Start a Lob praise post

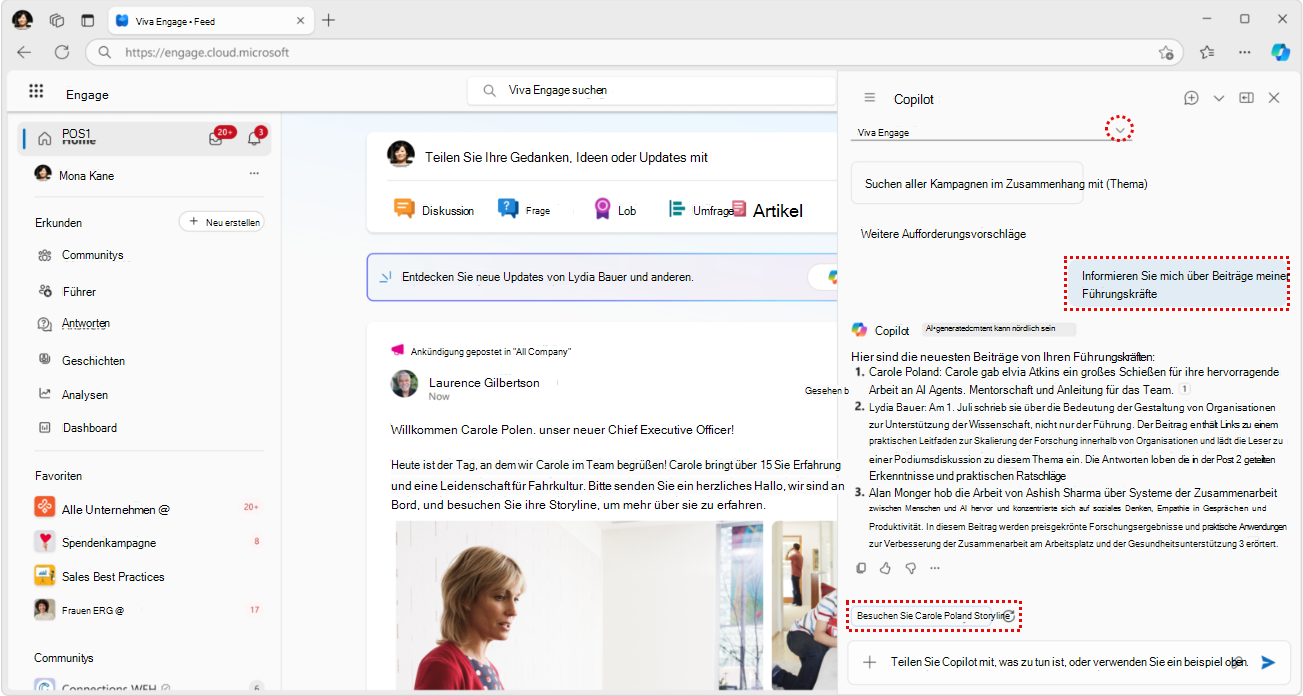click(x=615, y=210)
